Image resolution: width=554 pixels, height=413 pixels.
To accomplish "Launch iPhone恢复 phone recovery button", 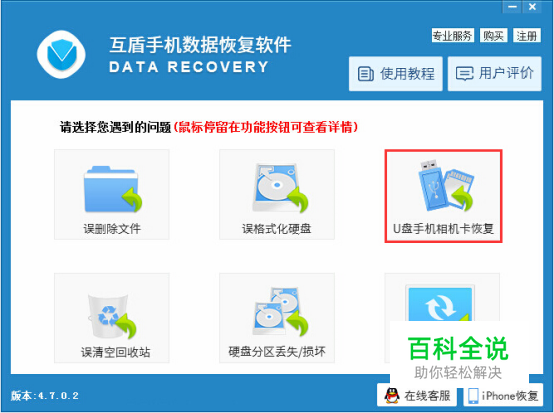I will [x=503, y=395].
